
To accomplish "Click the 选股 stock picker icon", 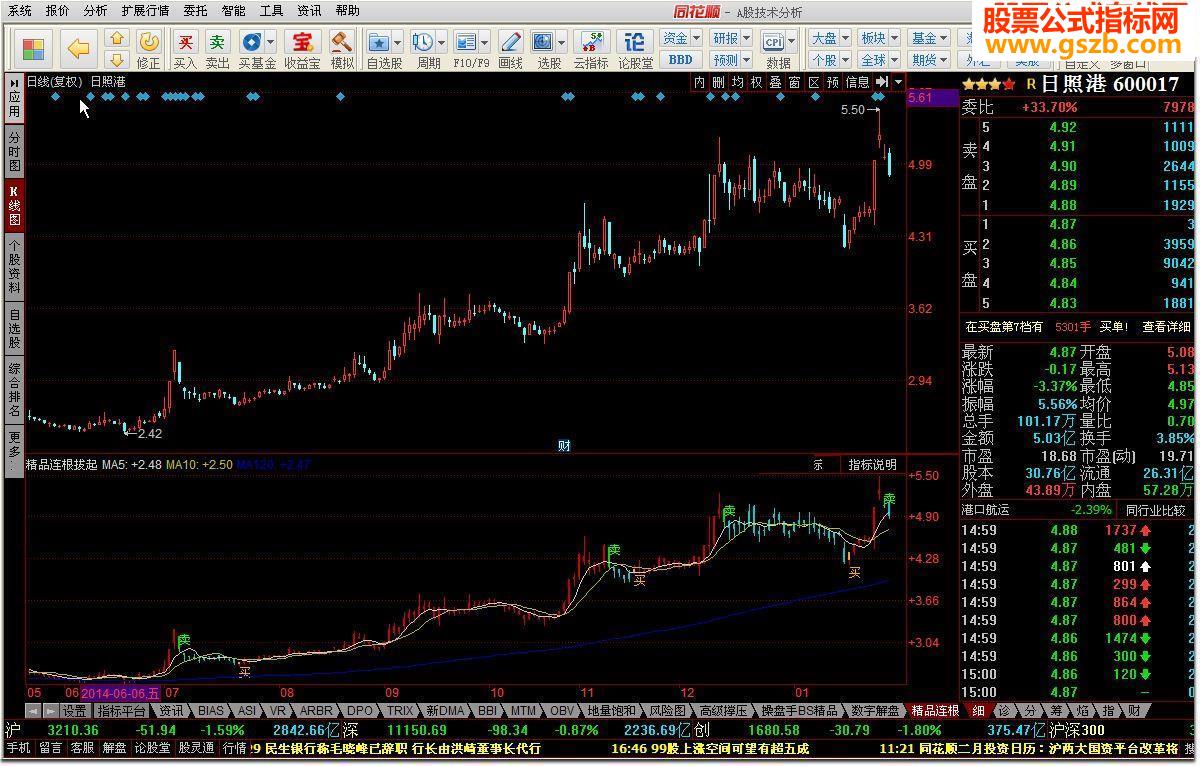I will click(x=543, y=42).
